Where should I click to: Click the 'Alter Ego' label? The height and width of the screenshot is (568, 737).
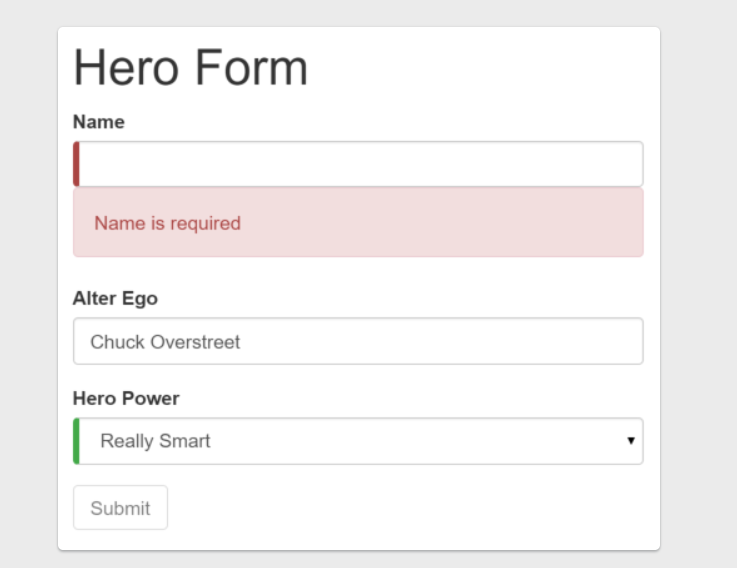pos(115,298)
